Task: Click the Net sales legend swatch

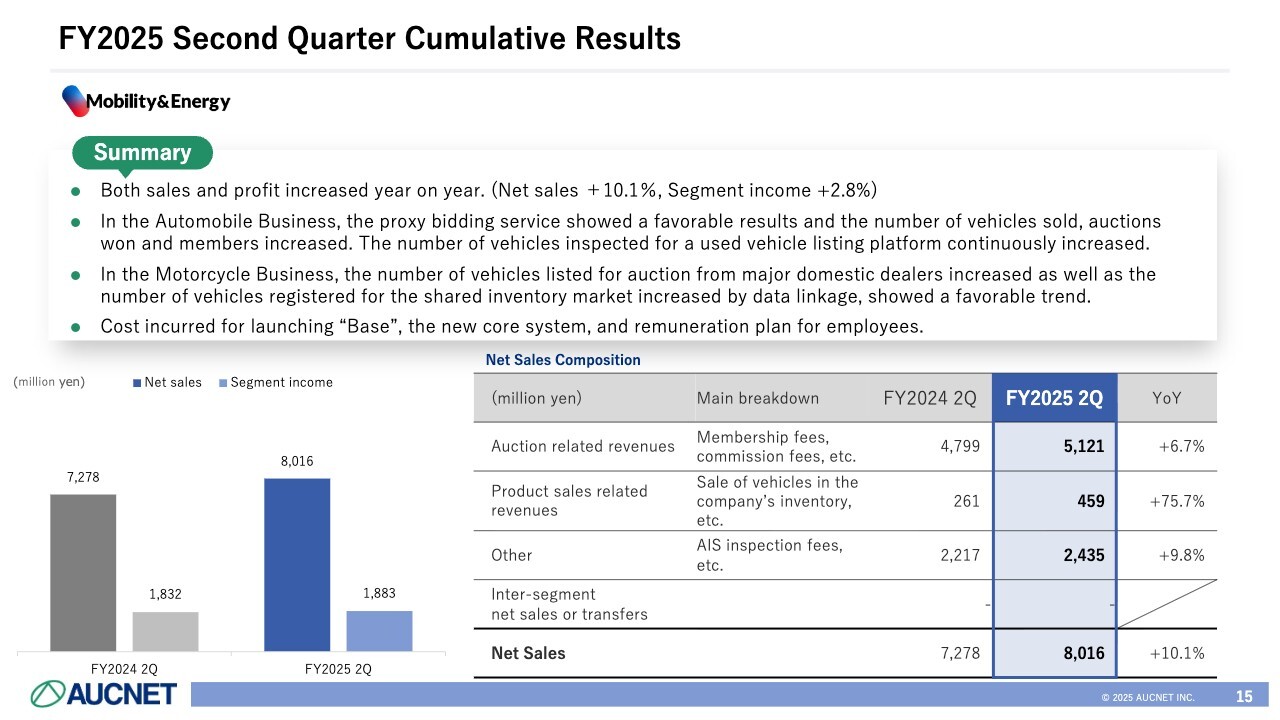Action: (x=137, y=383)
